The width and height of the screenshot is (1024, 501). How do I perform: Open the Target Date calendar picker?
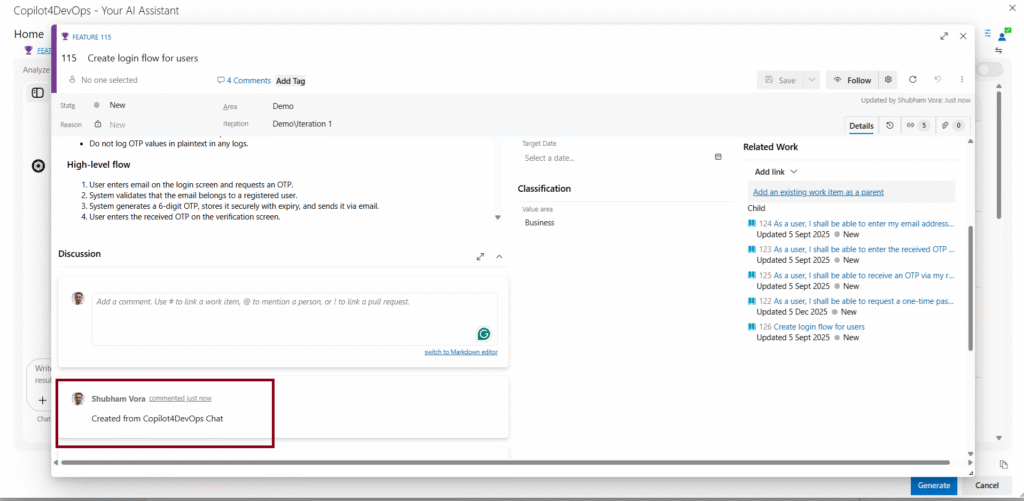click(718, 157)
